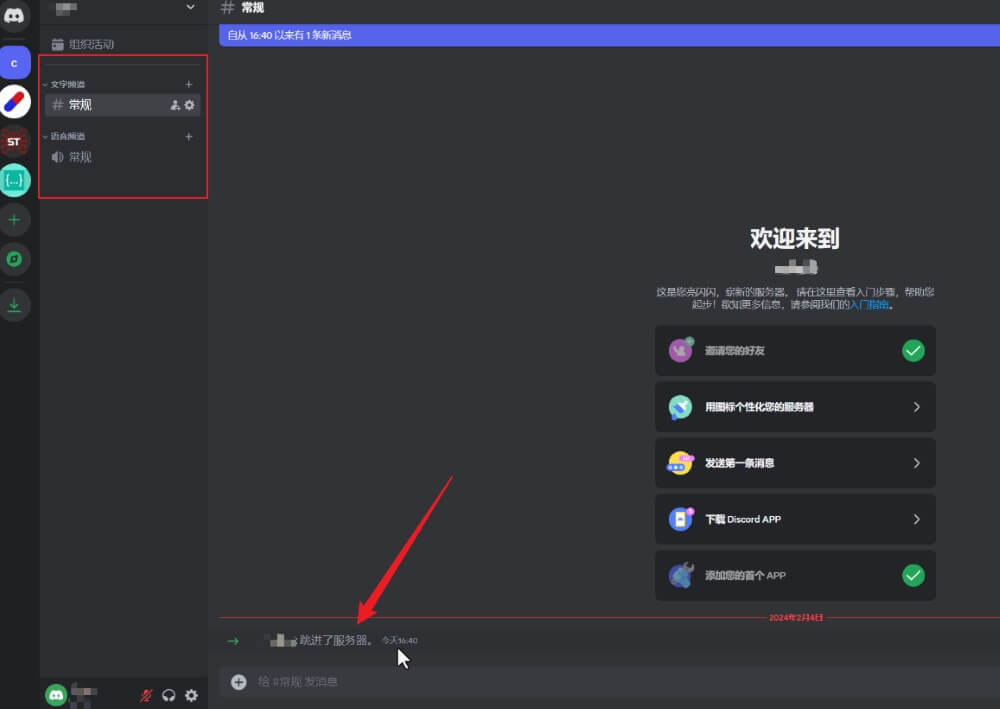
Task: Switch to the ST server
Action: [x=14, y=142]
